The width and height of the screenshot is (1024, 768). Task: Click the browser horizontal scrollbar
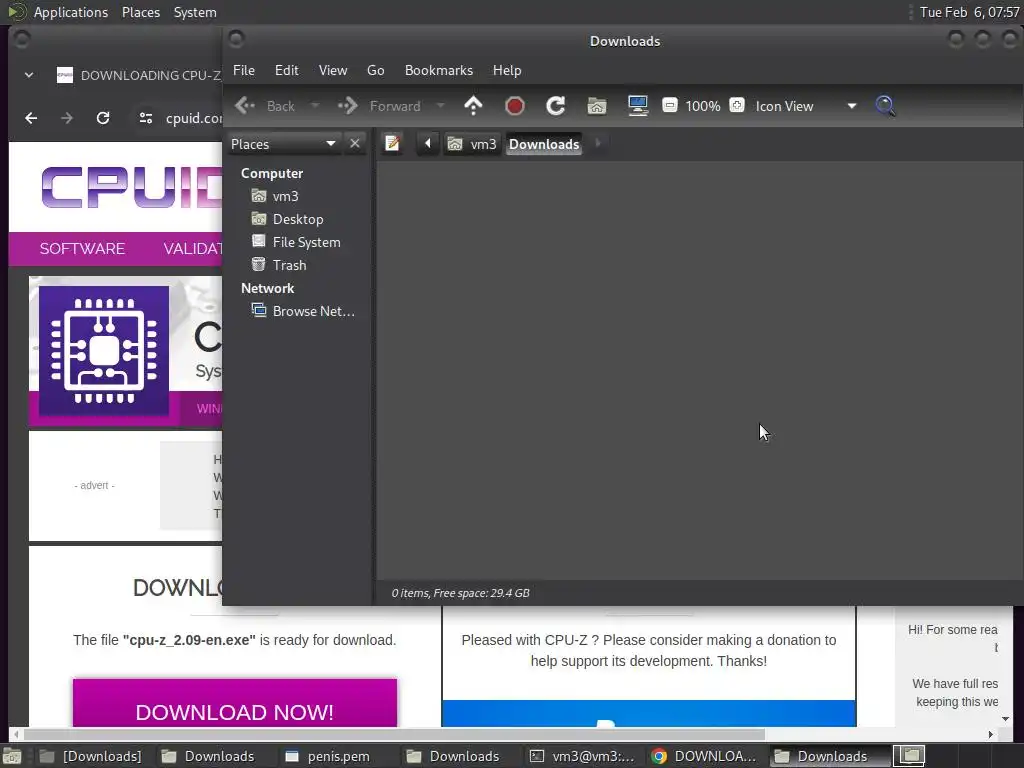pyautogui.click(x=394, y=734)
